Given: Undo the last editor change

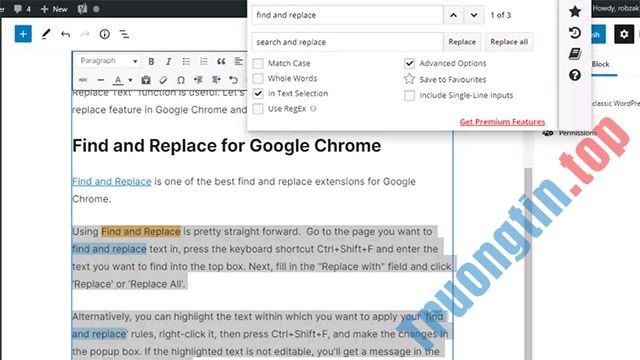Looking at the screenshot, I should 65,34.
